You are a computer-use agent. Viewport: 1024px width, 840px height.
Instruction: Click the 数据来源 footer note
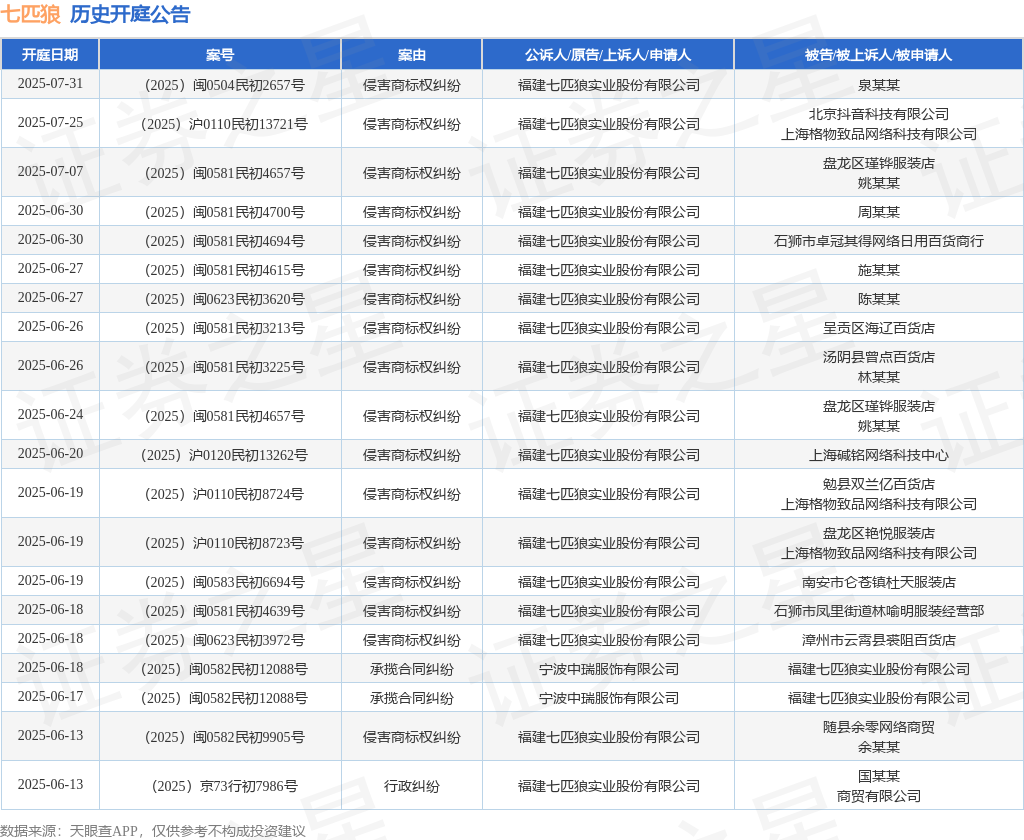[153, 831]
